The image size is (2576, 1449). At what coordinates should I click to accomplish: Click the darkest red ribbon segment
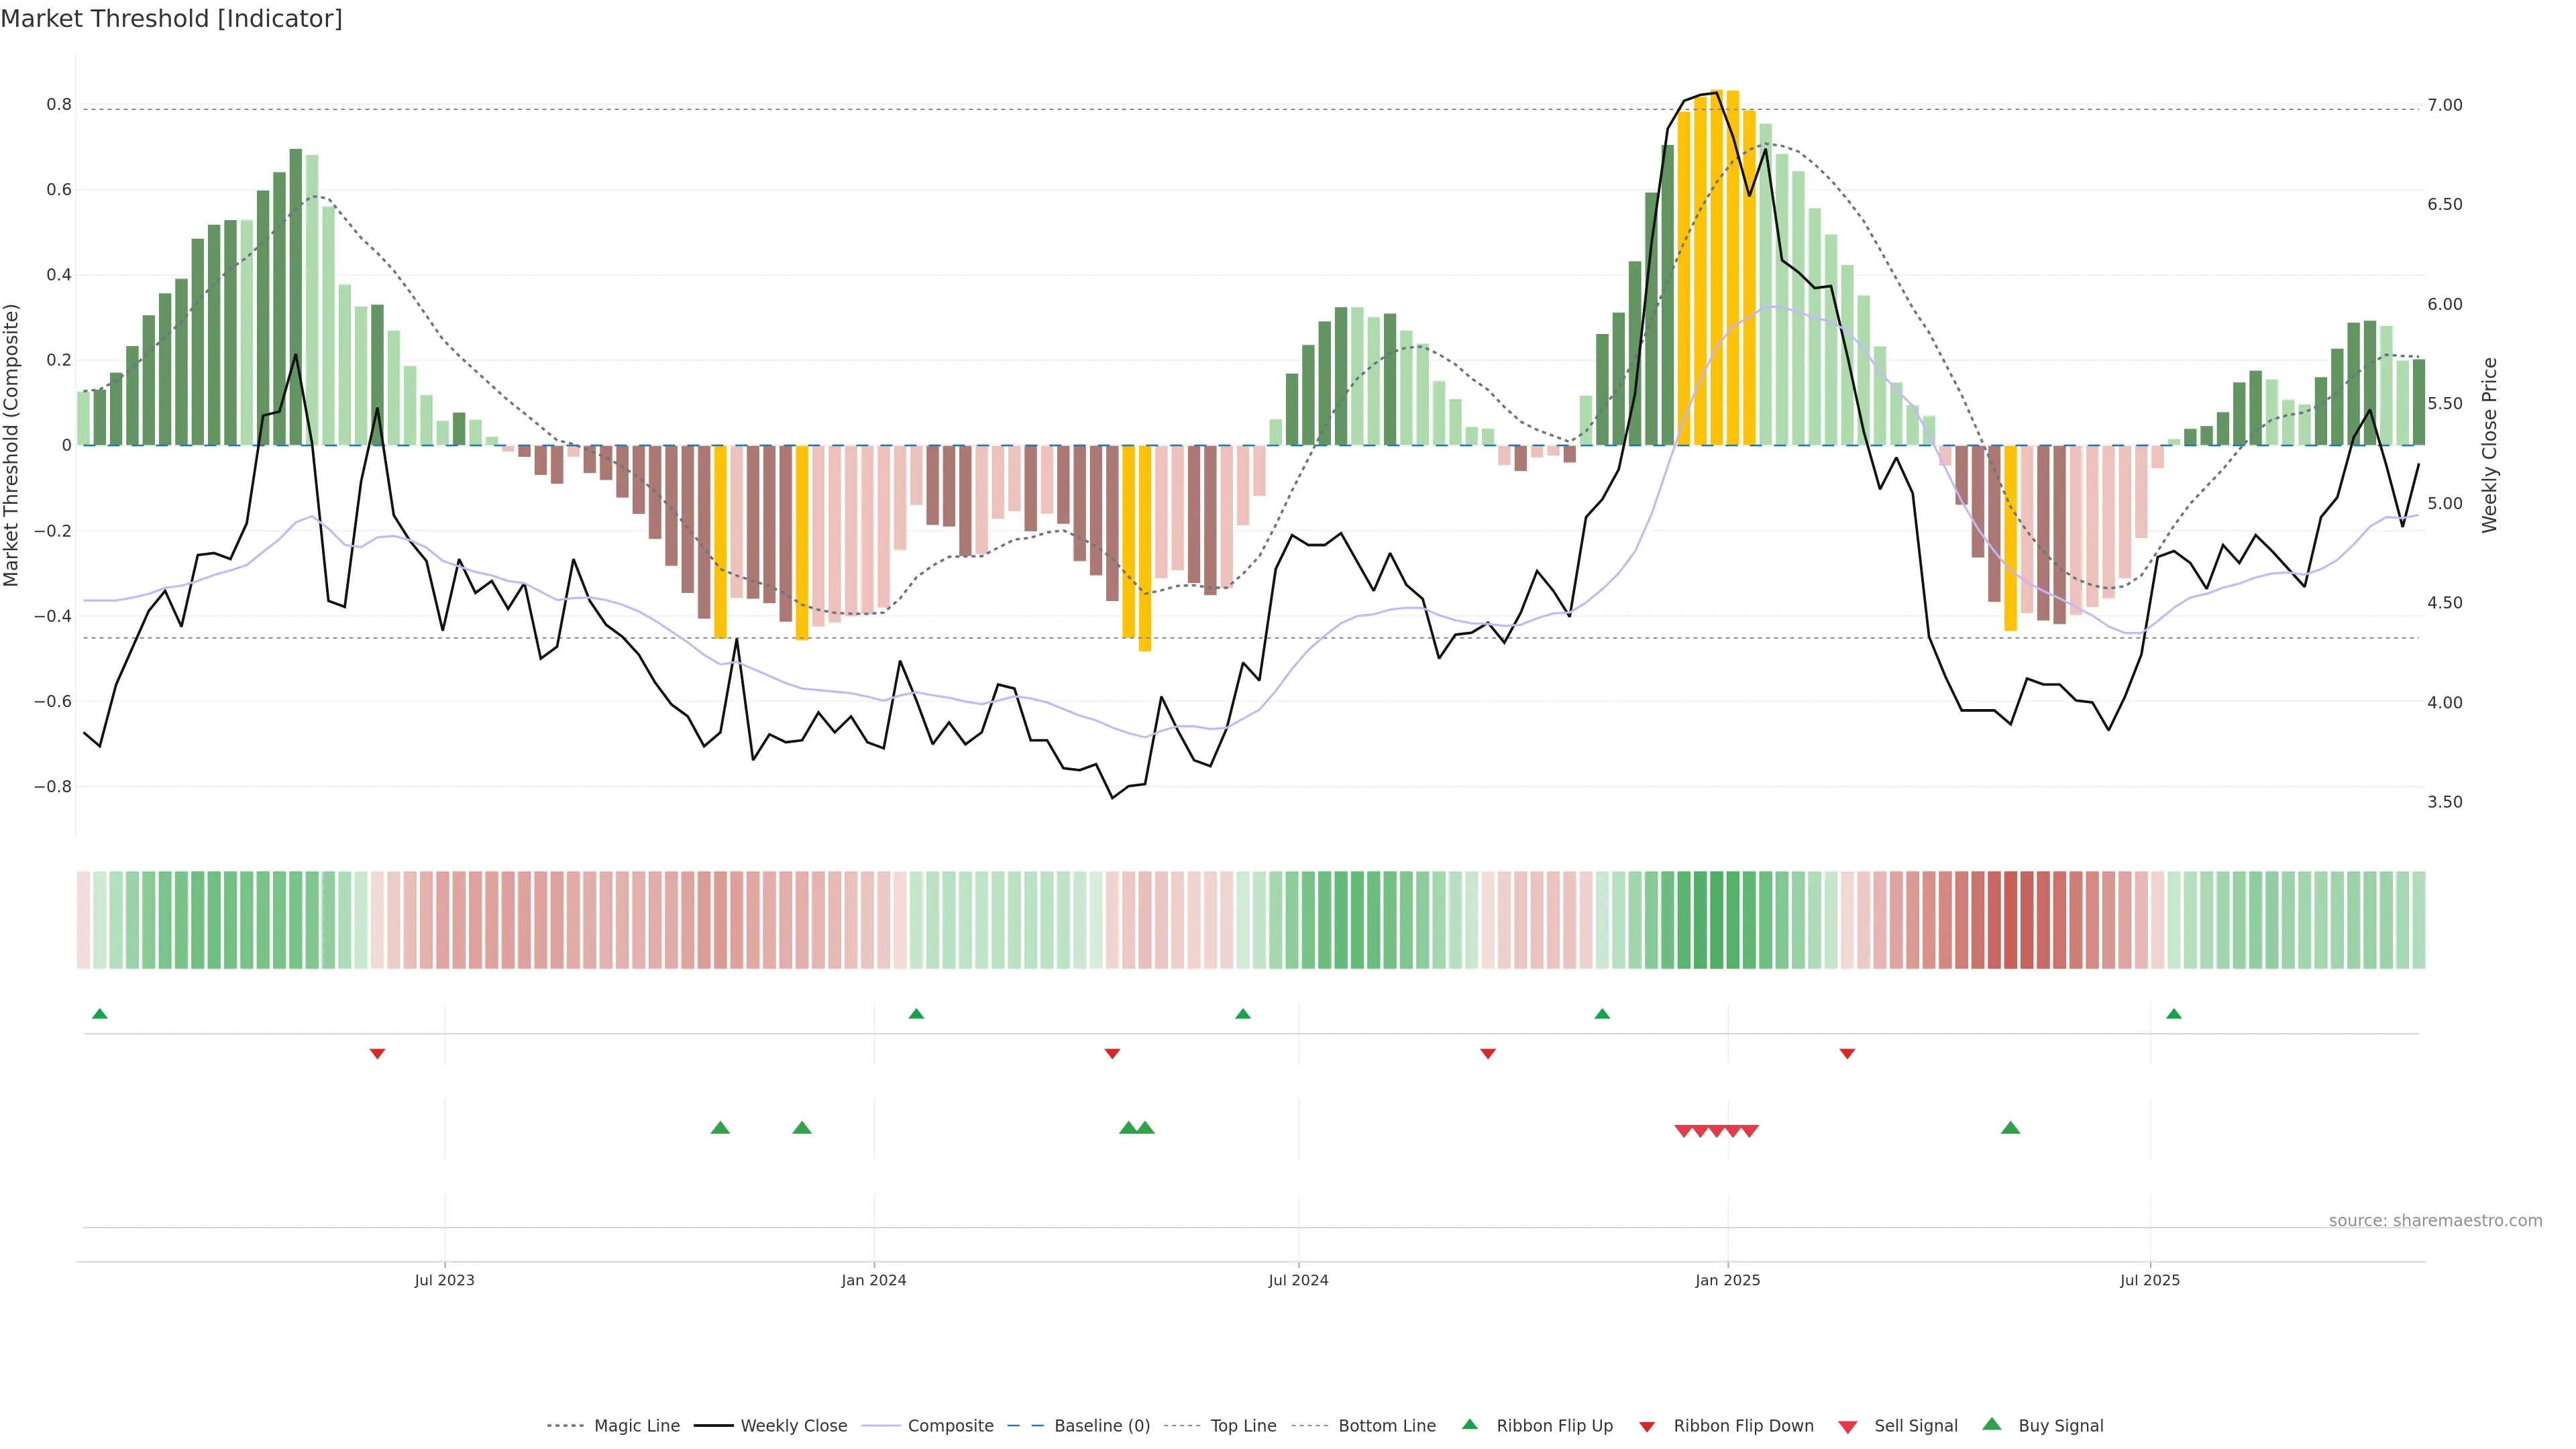(x=2010, y=920)
